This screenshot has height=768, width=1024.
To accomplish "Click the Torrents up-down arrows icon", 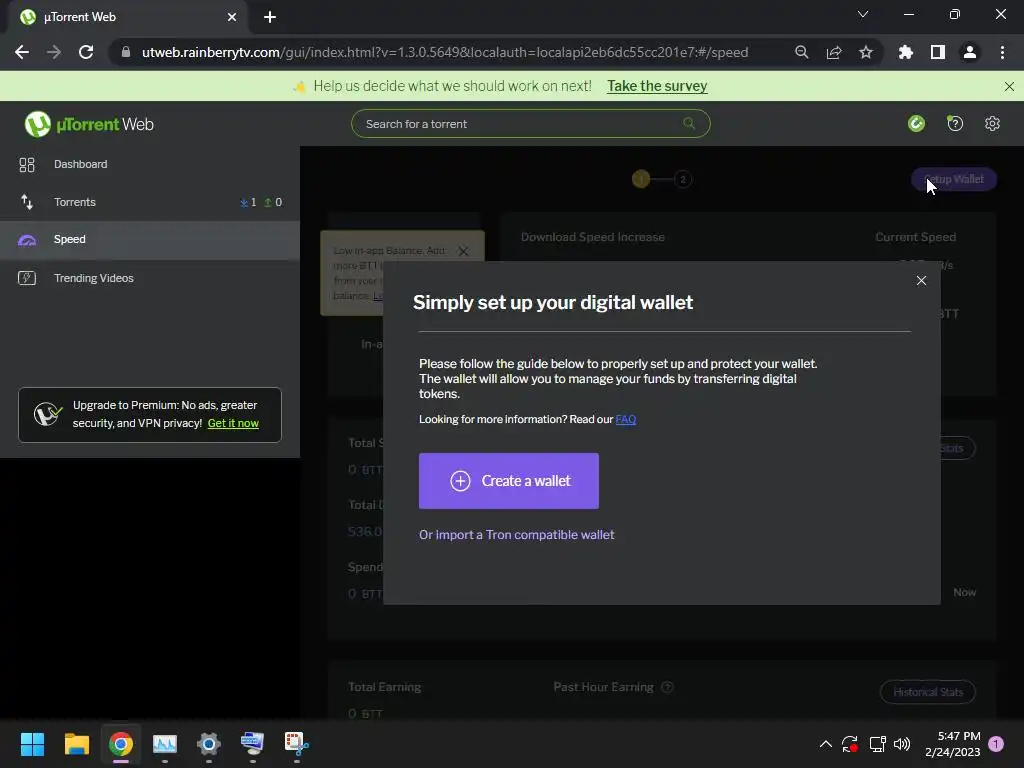I will (27, 202).
